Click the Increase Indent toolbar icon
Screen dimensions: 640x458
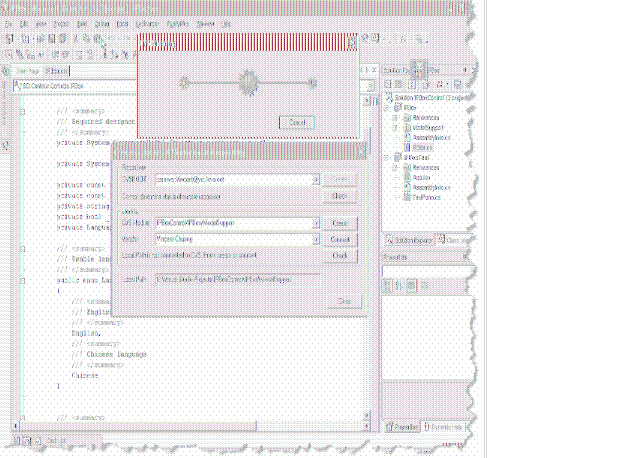(x=66, y=54)
